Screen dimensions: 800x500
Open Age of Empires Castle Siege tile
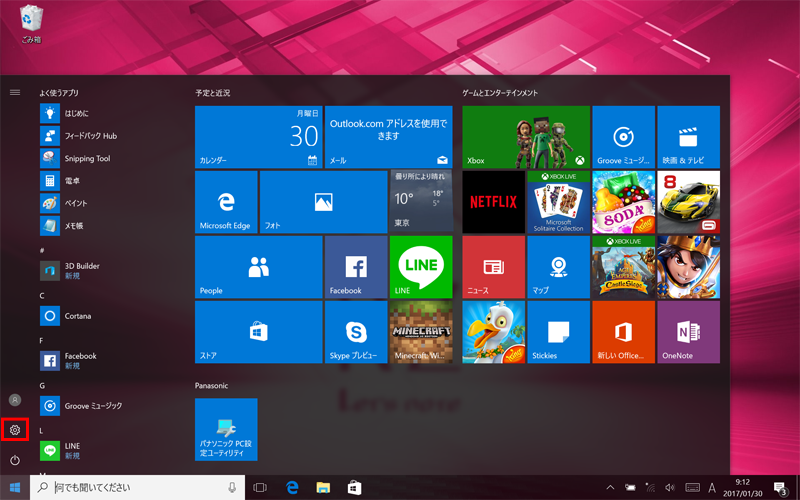click(623, 267)
